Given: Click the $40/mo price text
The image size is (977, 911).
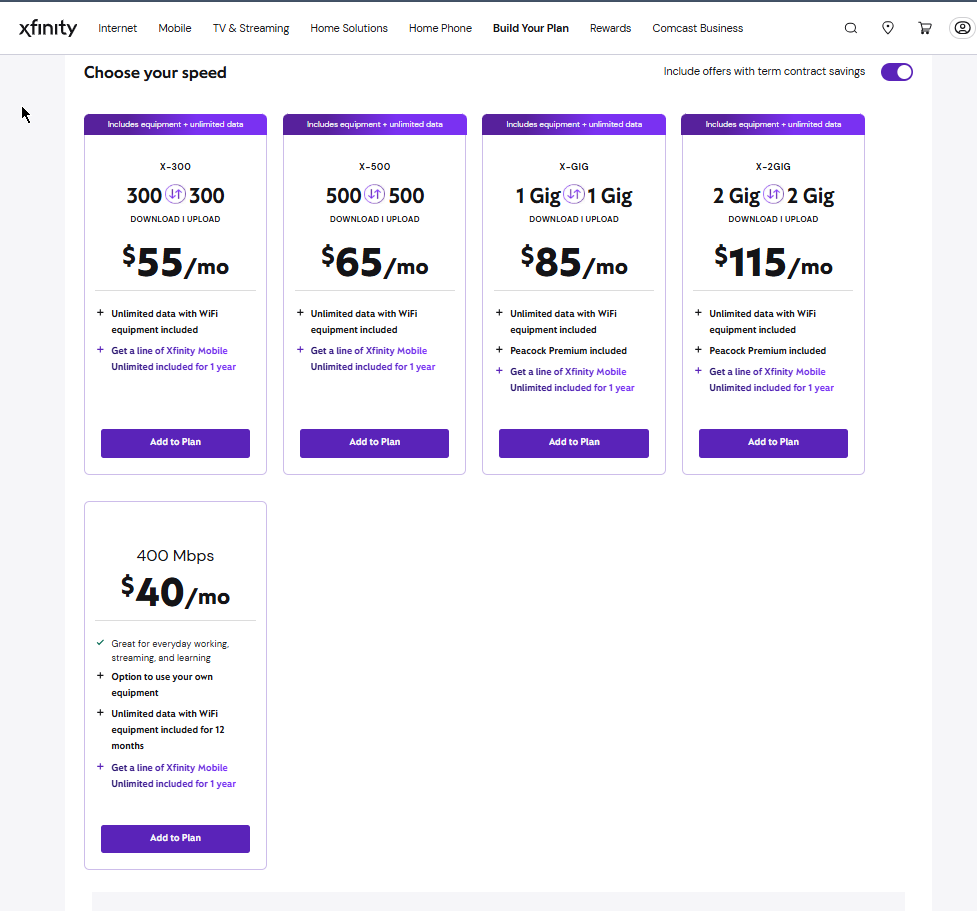Looking at the screenshot, I should (176, 592).
